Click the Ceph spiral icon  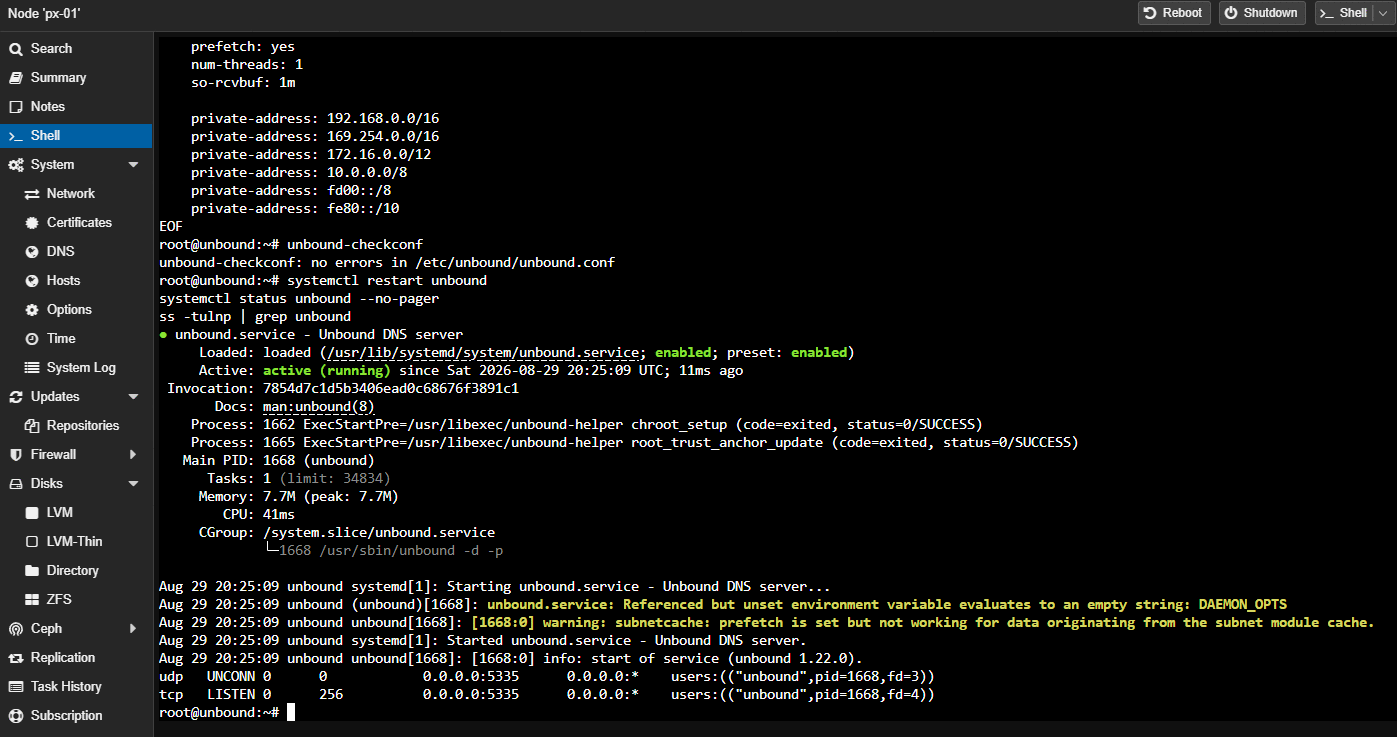[15, 628]
